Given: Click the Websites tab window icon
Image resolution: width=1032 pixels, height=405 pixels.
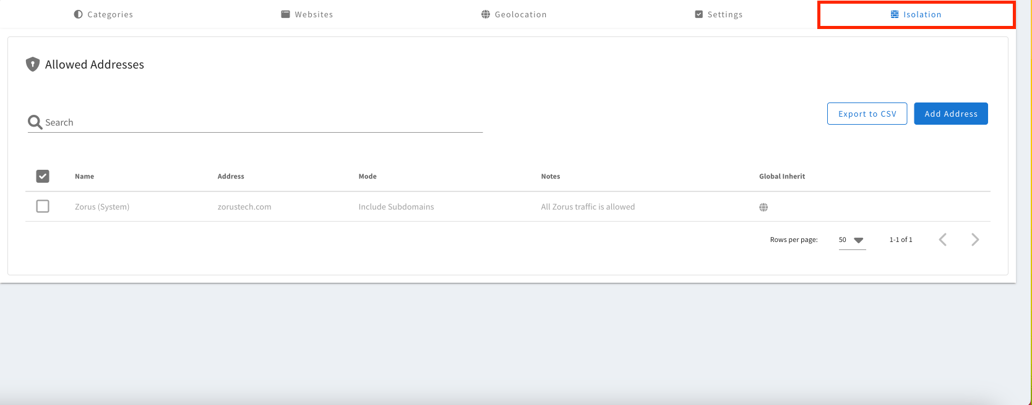Looking at the screenshot, I should 285,15.
